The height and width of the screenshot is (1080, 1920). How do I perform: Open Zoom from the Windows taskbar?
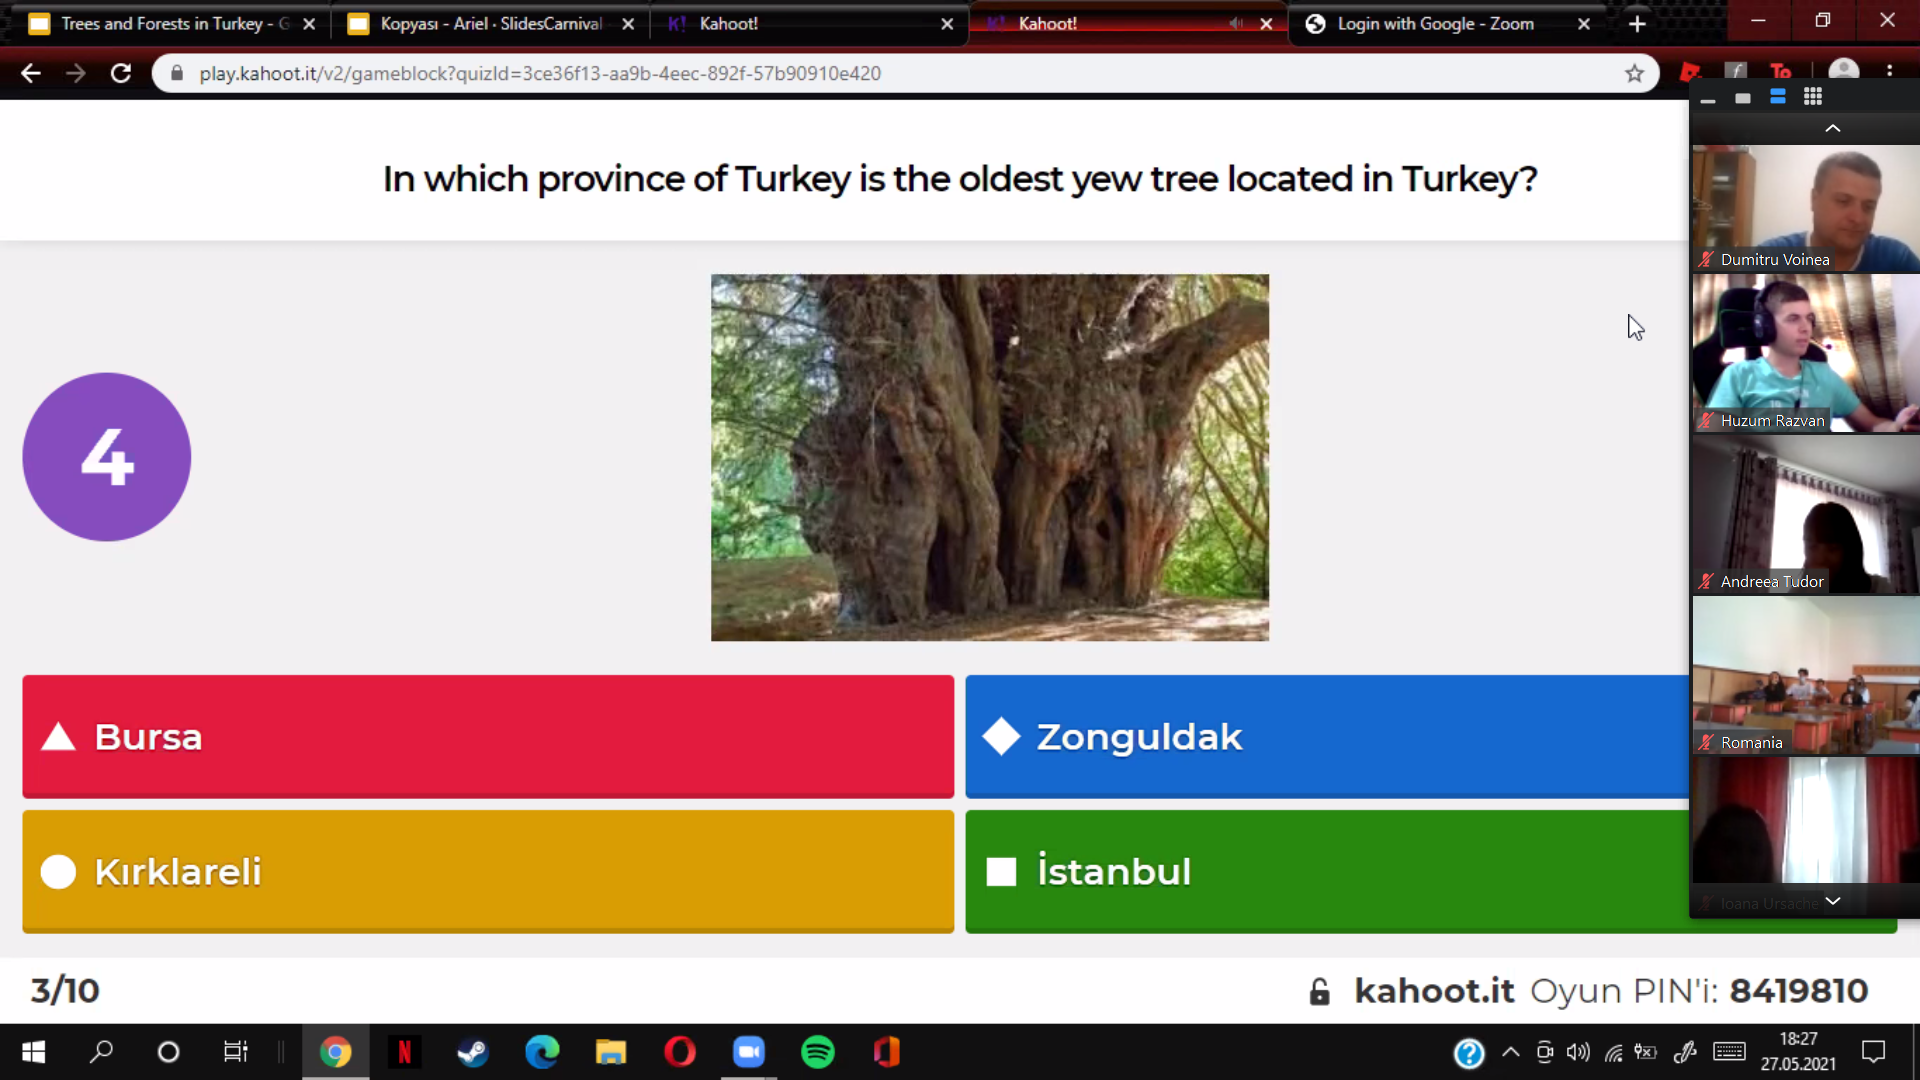[x=748, y=1052]
